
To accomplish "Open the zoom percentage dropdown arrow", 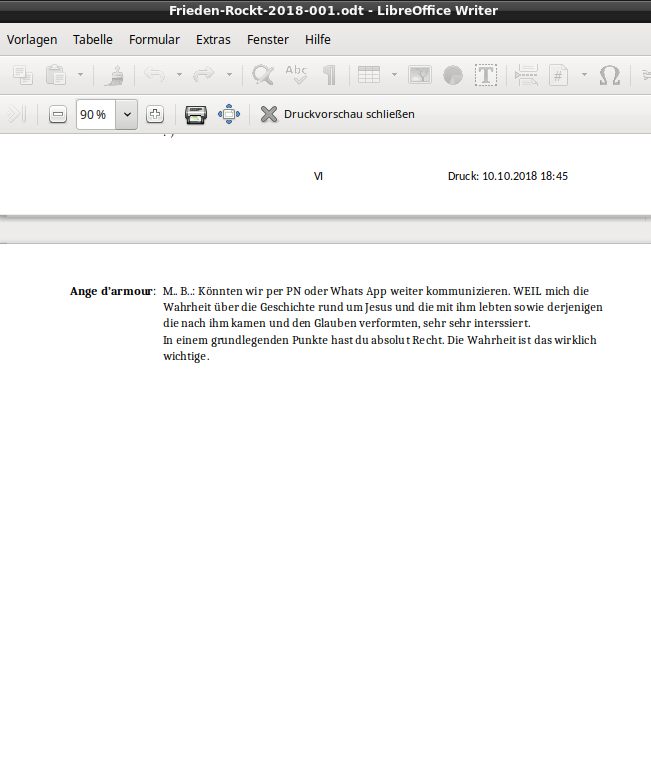I will click(127, 114).
